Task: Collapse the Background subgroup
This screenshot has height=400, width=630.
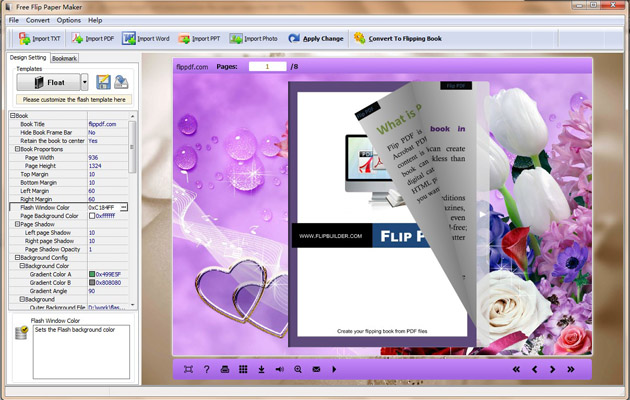Action: pos(22,299)
